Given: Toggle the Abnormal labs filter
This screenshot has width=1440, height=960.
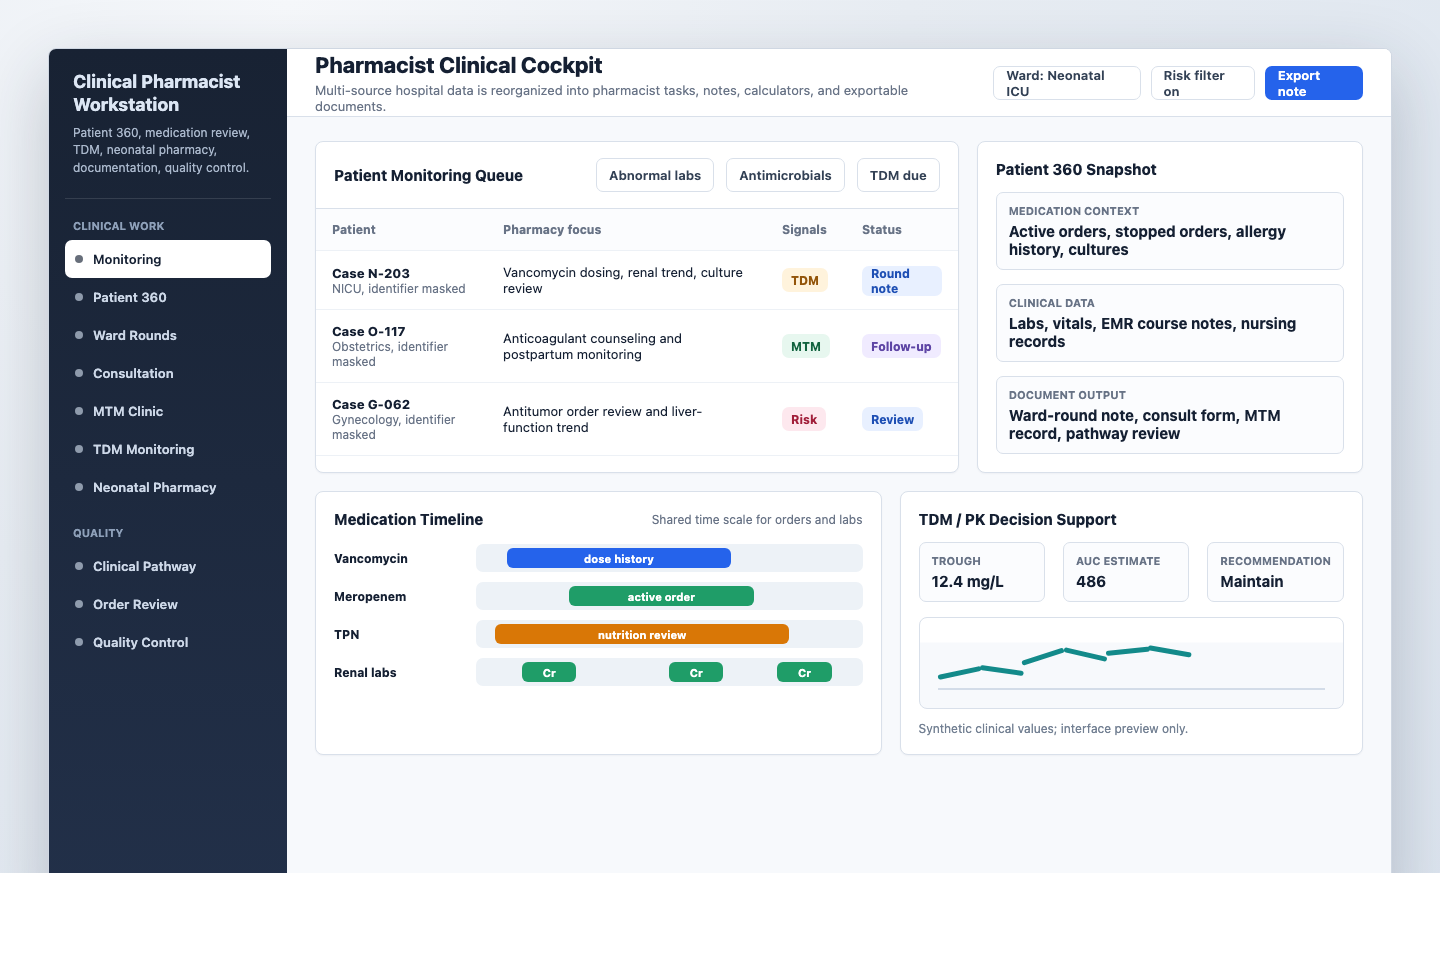Looking at the screenshot, I should (655, 175).
